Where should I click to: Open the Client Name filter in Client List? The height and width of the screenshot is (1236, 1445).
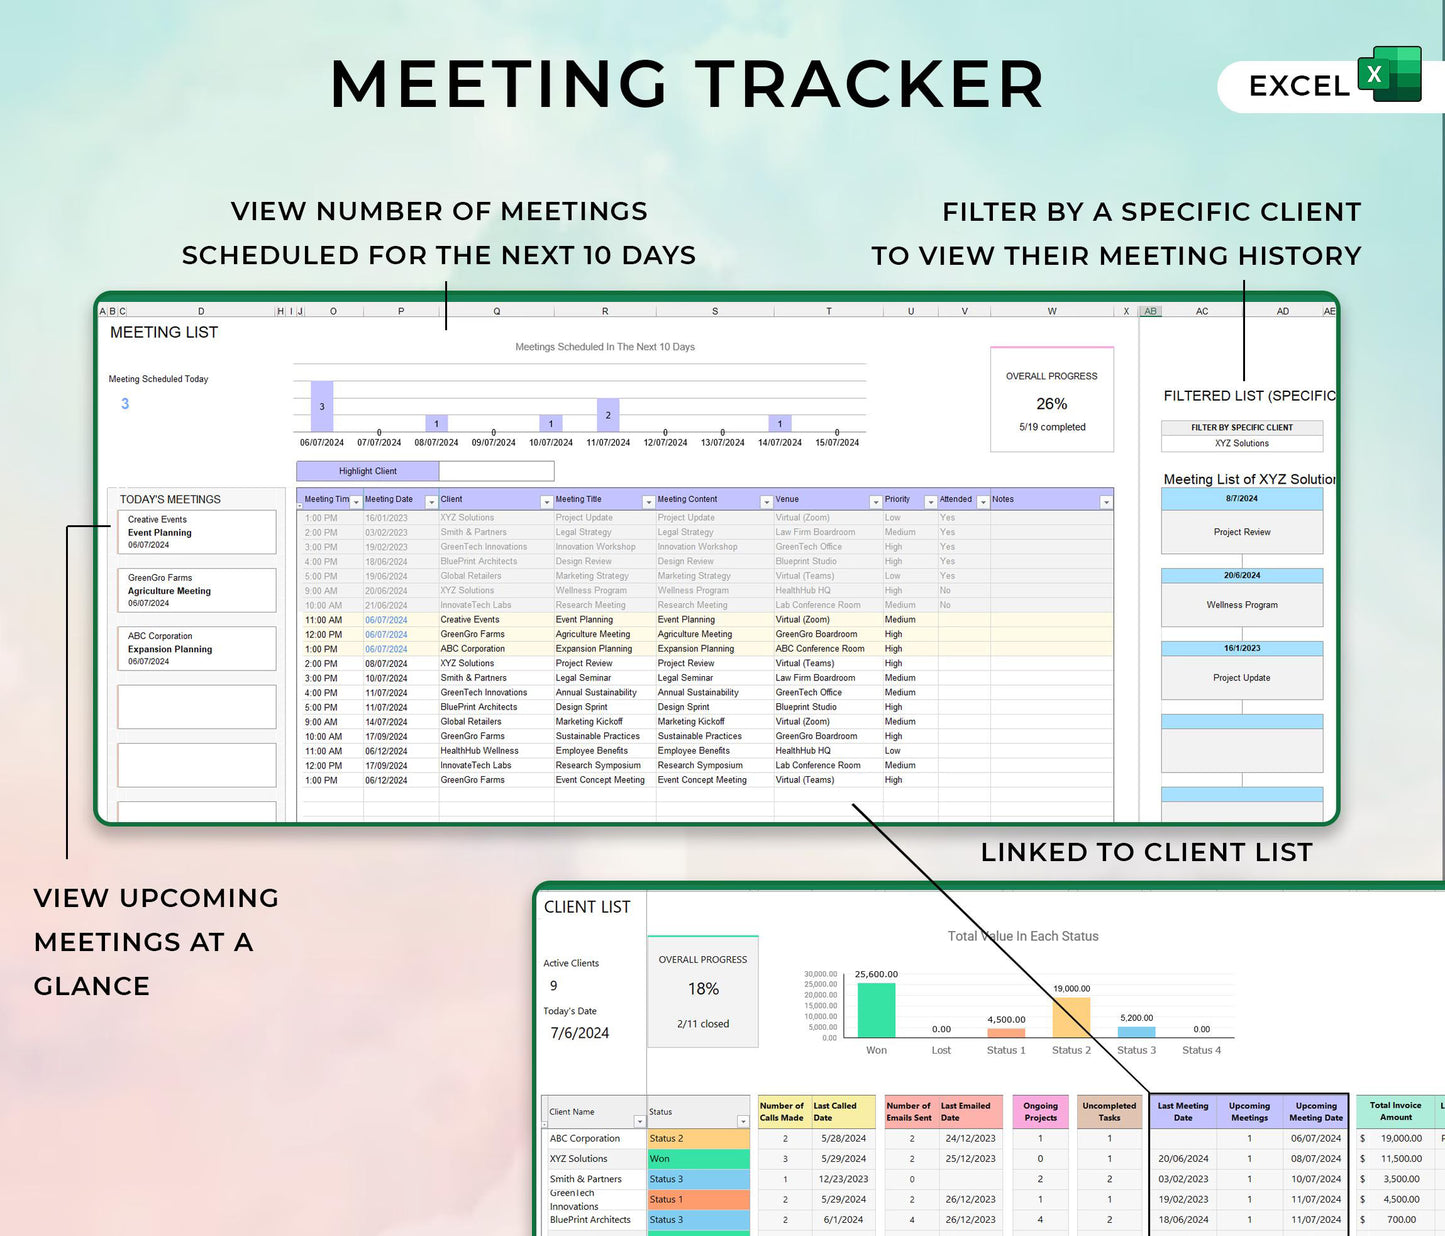639,1121
